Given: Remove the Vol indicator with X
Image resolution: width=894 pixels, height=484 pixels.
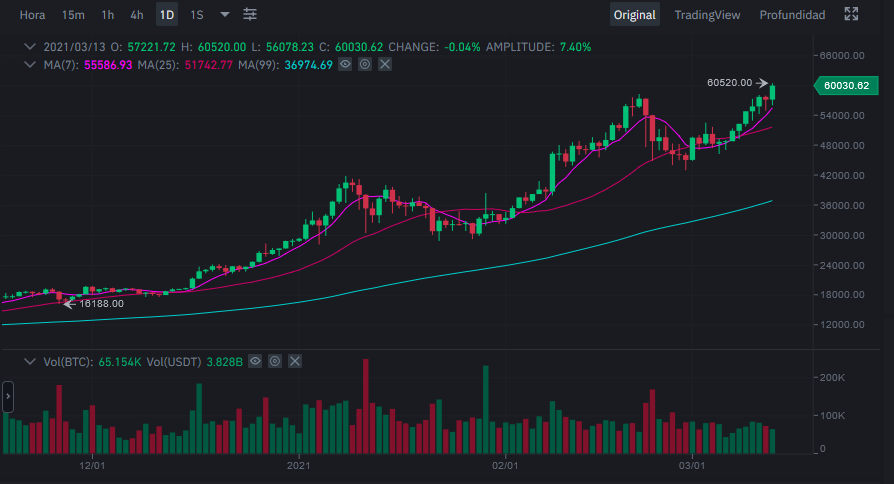Looking at the screenshot, I should [295, 361].
